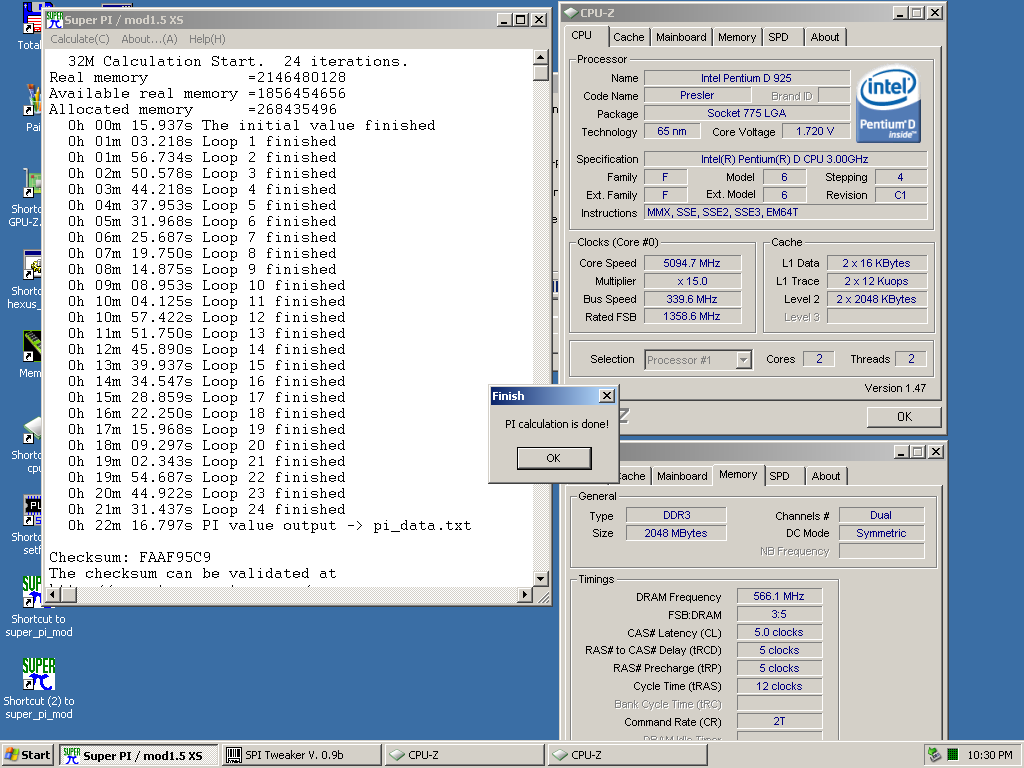
Task: Click OK in the Finish dialog
Action: tap(554, 458)
